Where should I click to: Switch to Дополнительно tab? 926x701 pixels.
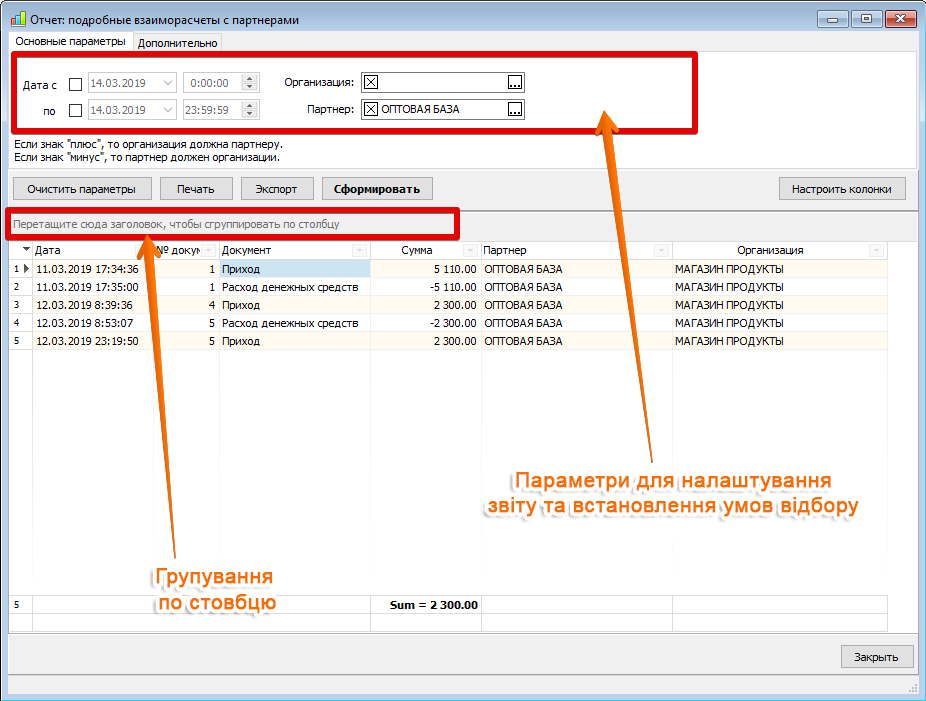177,43
